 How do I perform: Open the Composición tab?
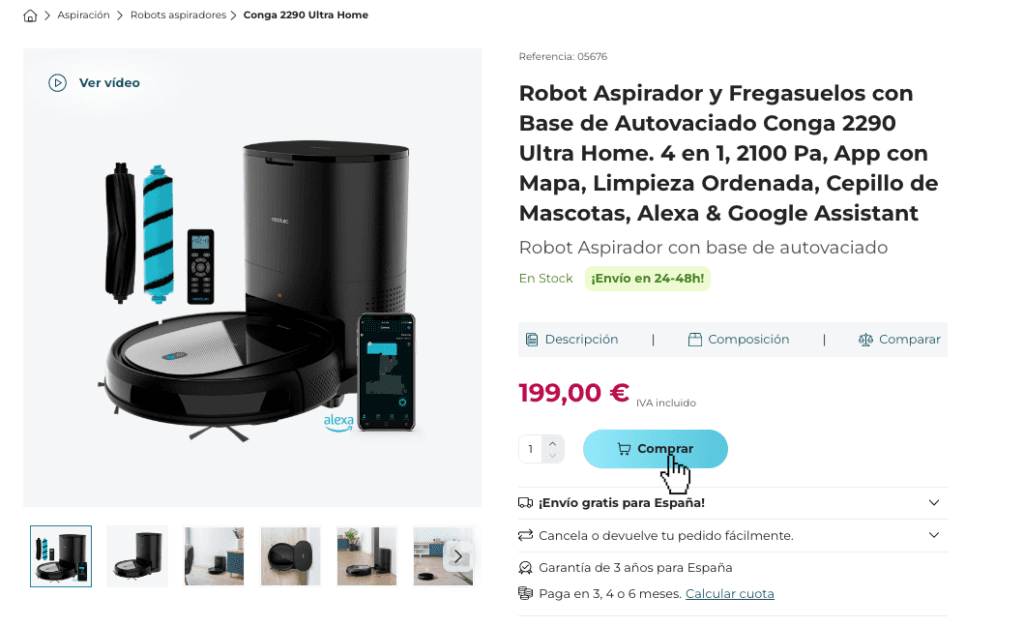tap(739, 340)
